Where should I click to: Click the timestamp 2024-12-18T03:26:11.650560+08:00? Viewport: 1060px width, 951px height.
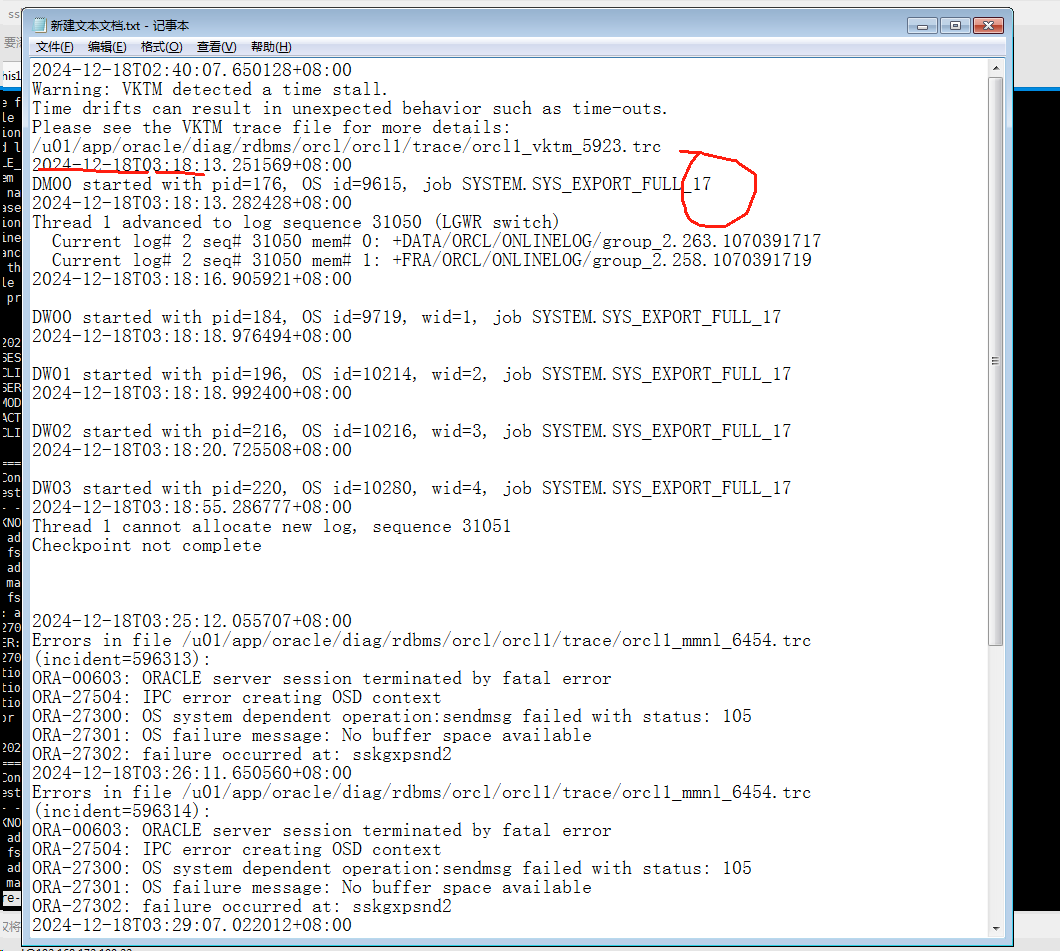192,773
